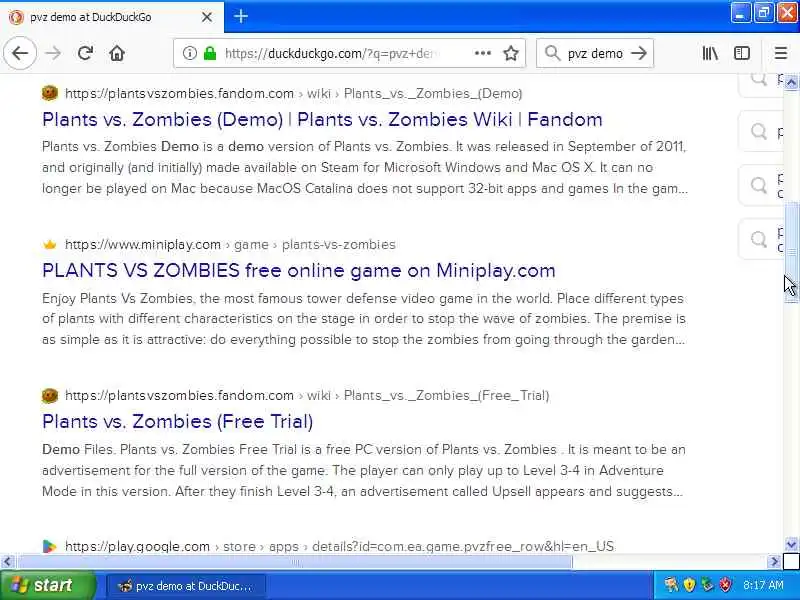
Task: Select pvz demo at DuckDuc... taskbar button
Action: (x=186, y=586)
